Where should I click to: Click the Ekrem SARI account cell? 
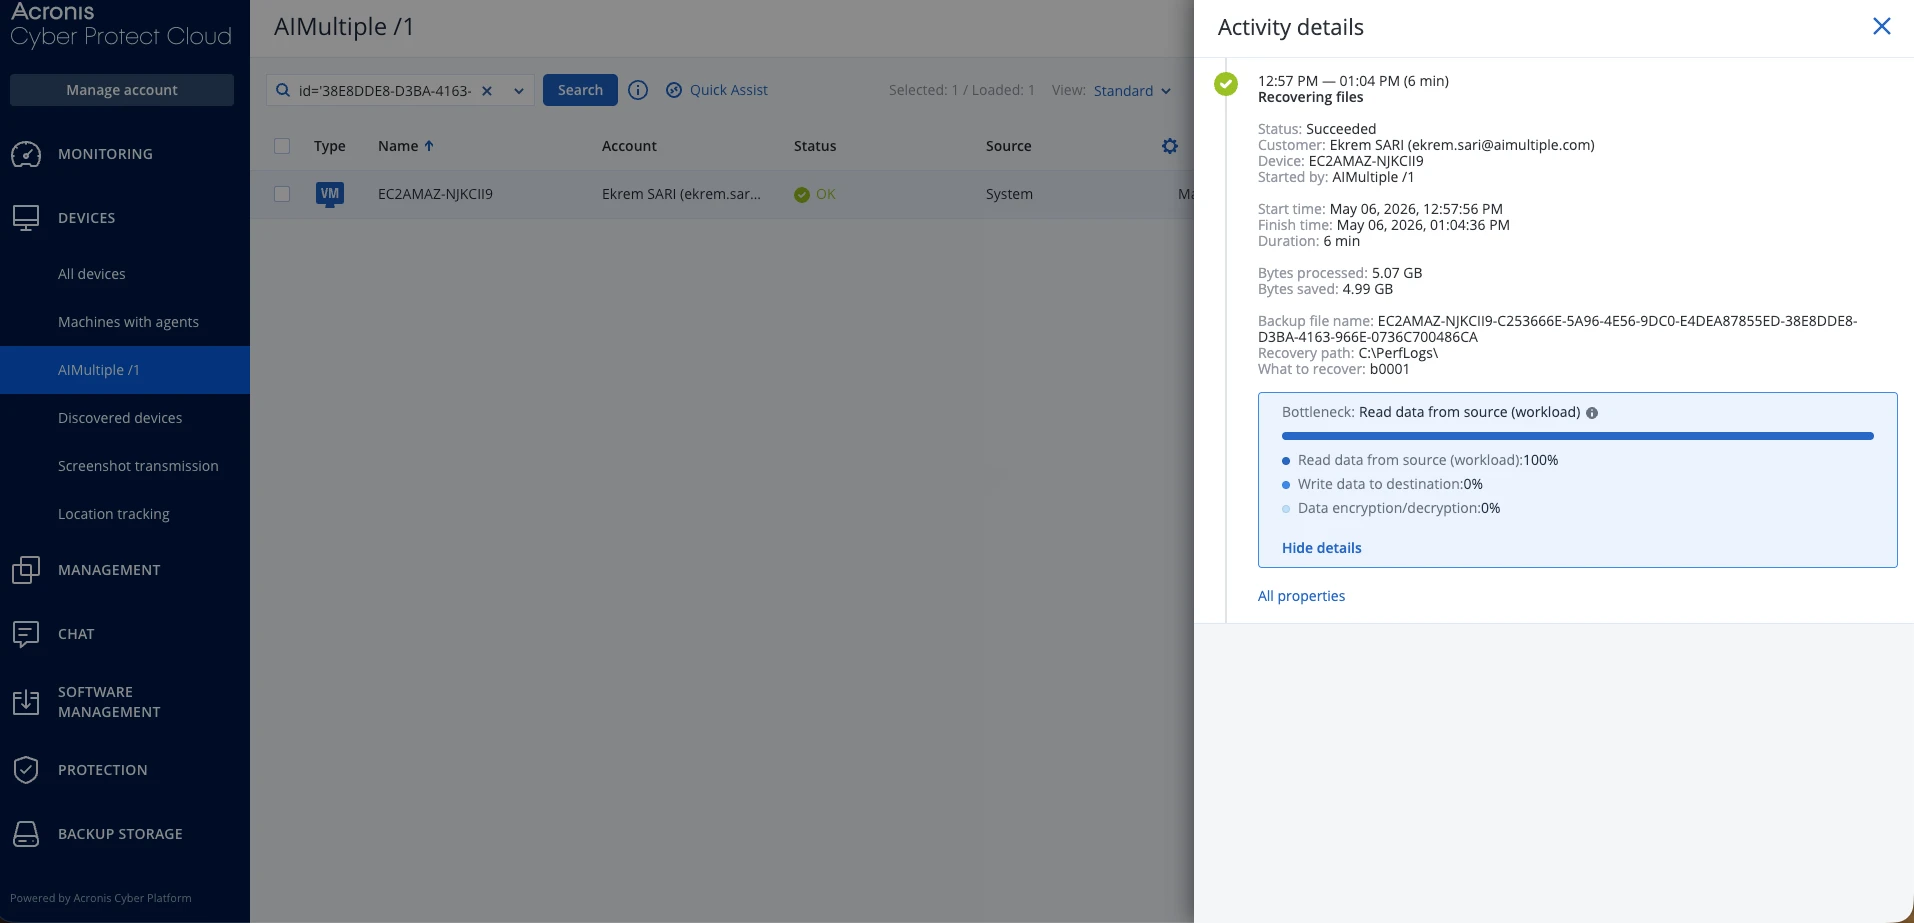click(x=681, y=194)
